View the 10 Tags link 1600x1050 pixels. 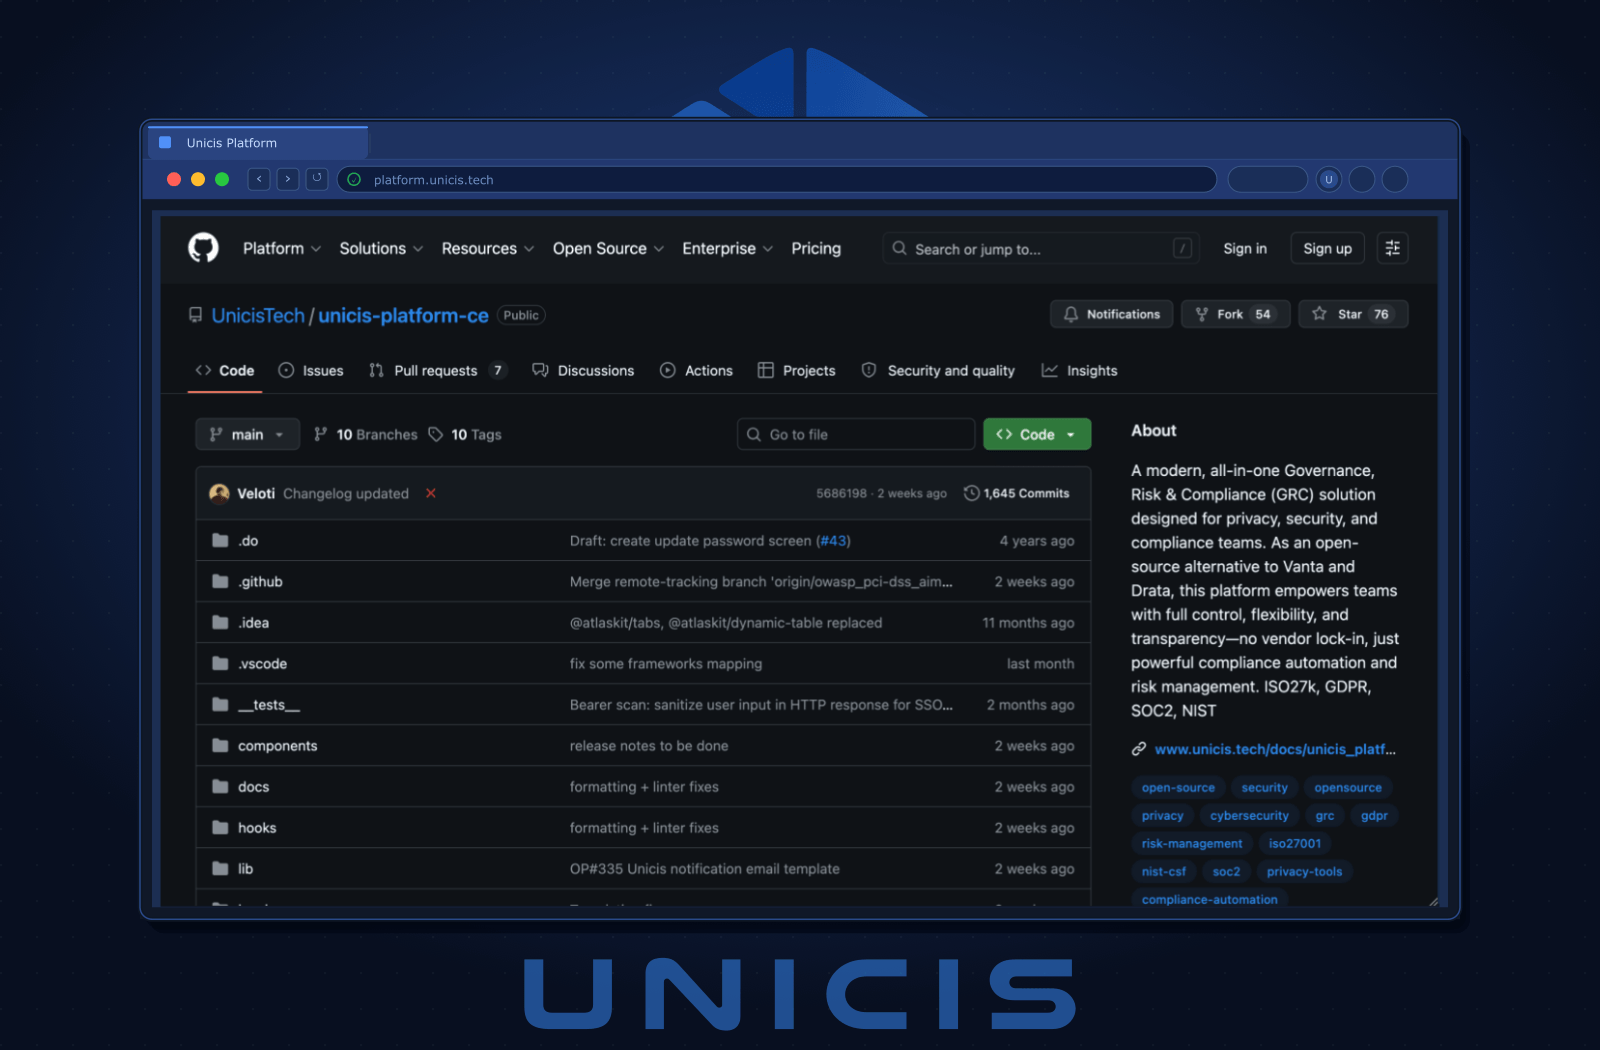click(465, 434)
